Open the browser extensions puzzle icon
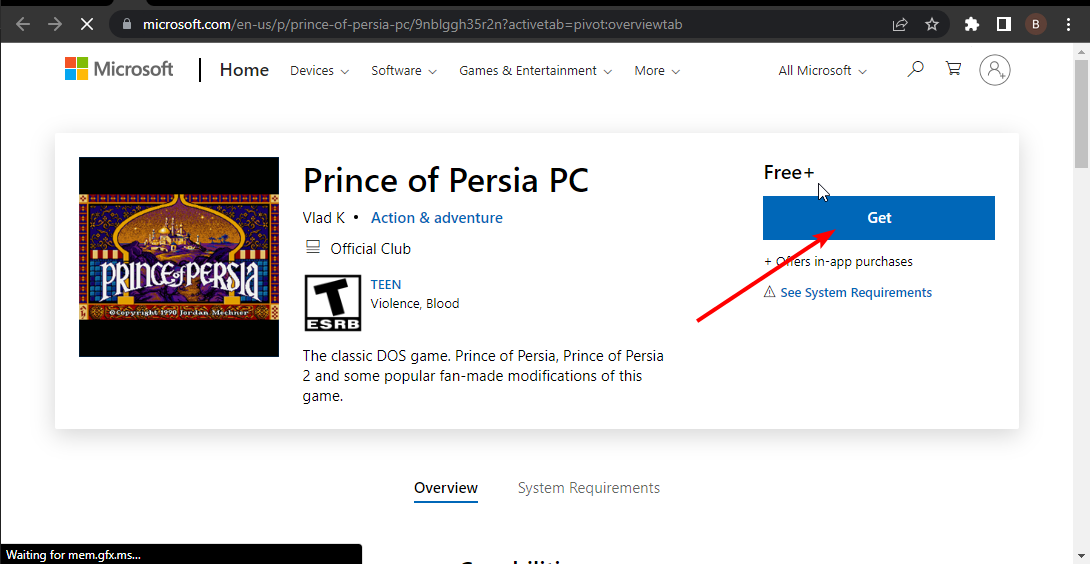 click(971, 24)
